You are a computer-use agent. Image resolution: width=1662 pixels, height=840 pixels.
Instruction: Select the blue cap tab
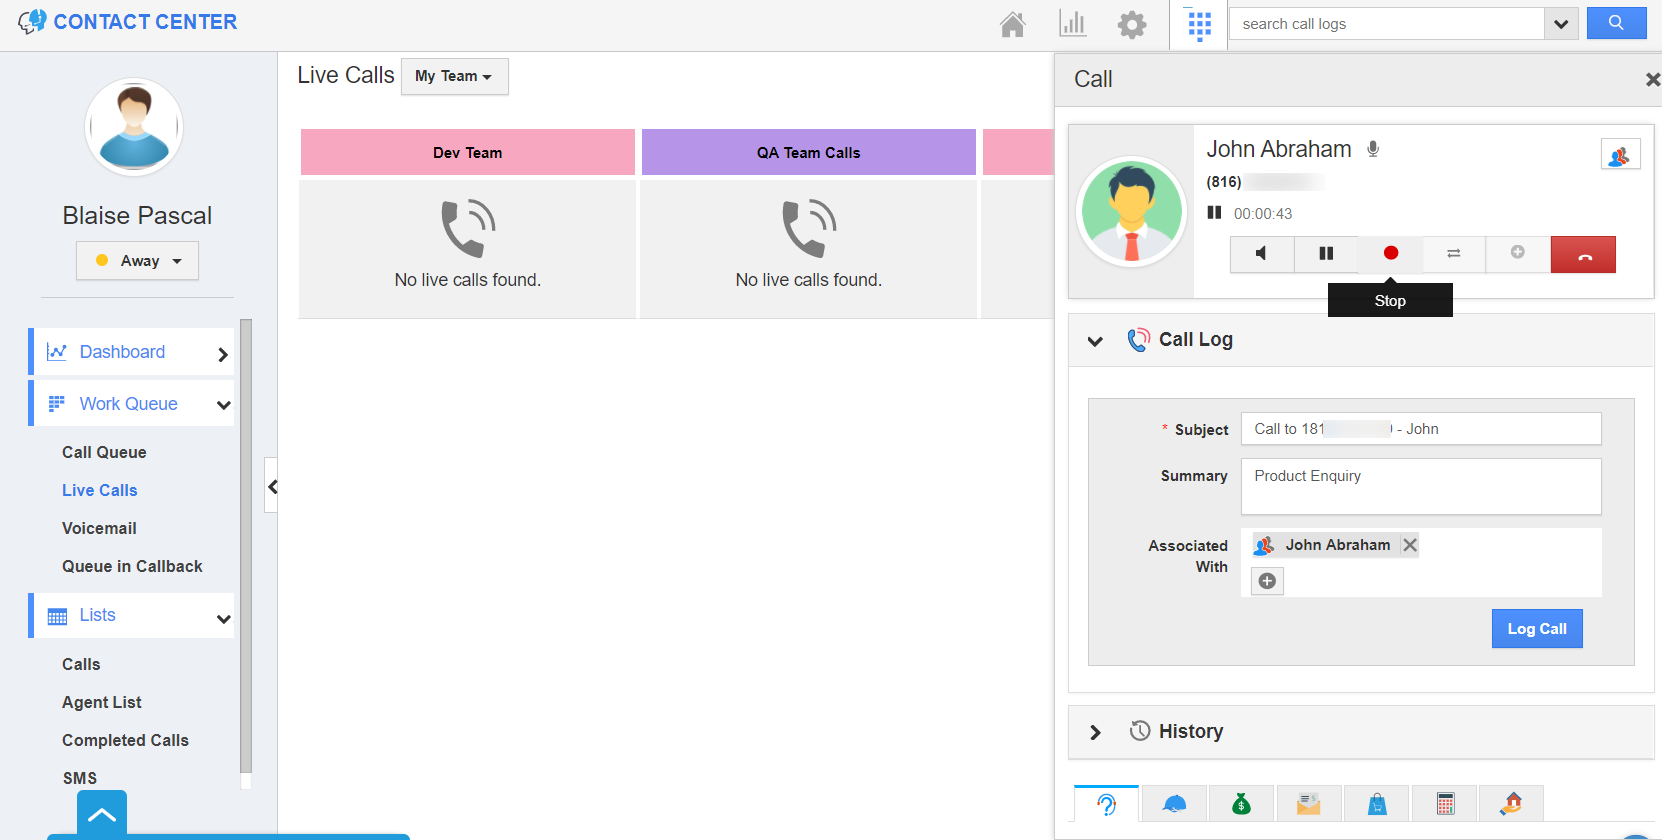1174,804
